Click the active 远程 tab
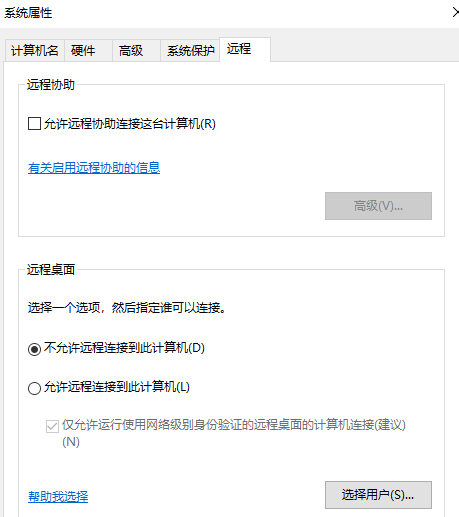This screenshot has height=517, width=459. click(245, 49)
